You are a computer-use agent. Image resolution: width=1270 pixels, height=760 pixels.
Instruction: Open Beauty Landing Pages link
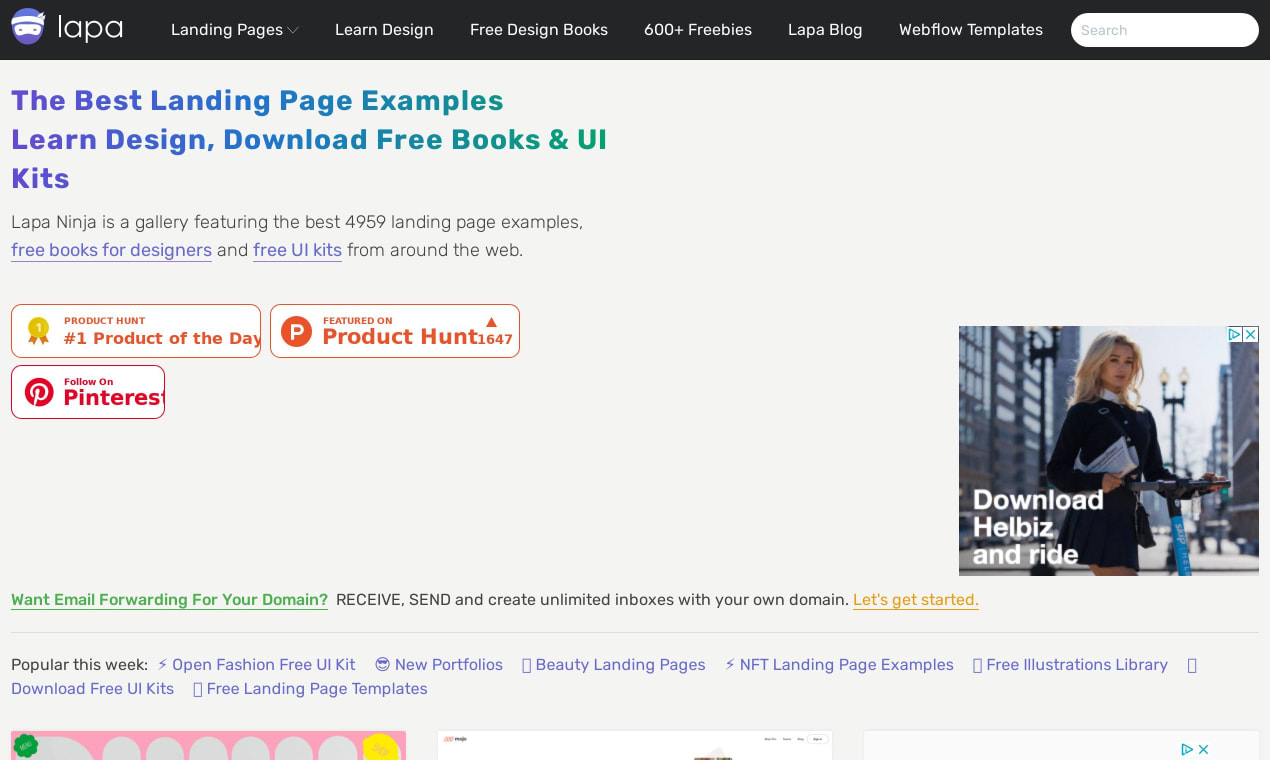[x=614, y=665]
